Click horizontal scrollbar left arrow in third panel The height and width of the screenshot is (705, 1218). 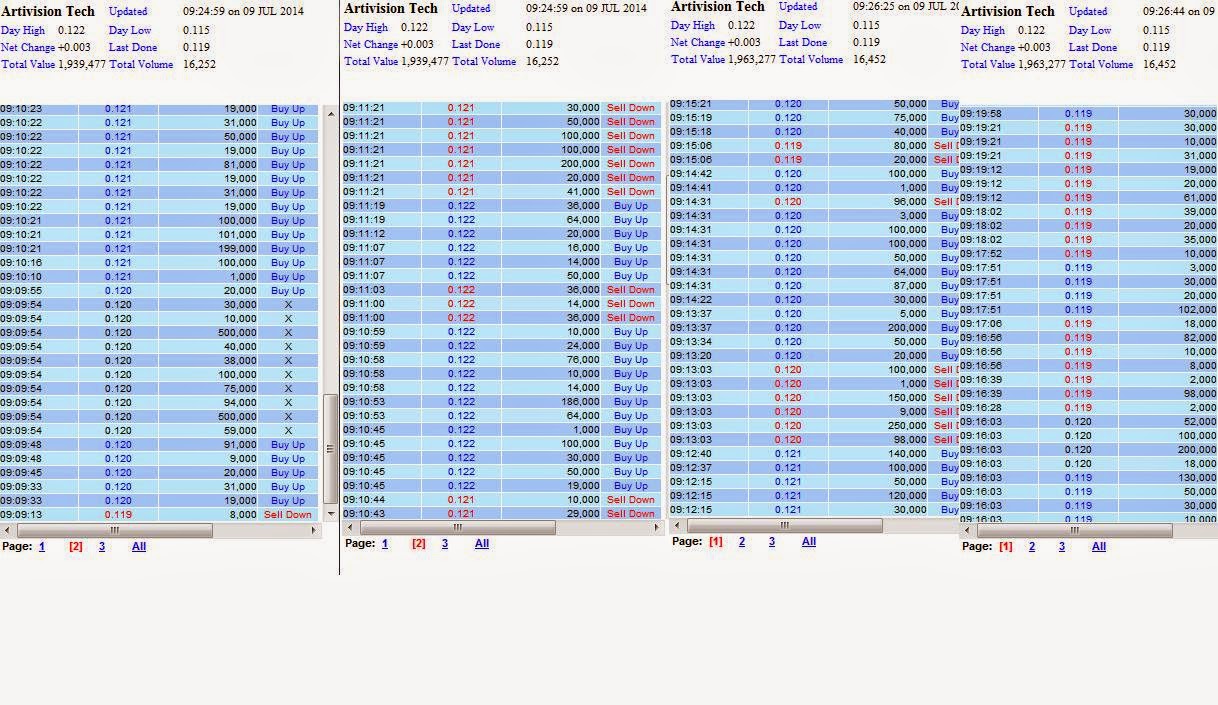click(x=677, y=525)
